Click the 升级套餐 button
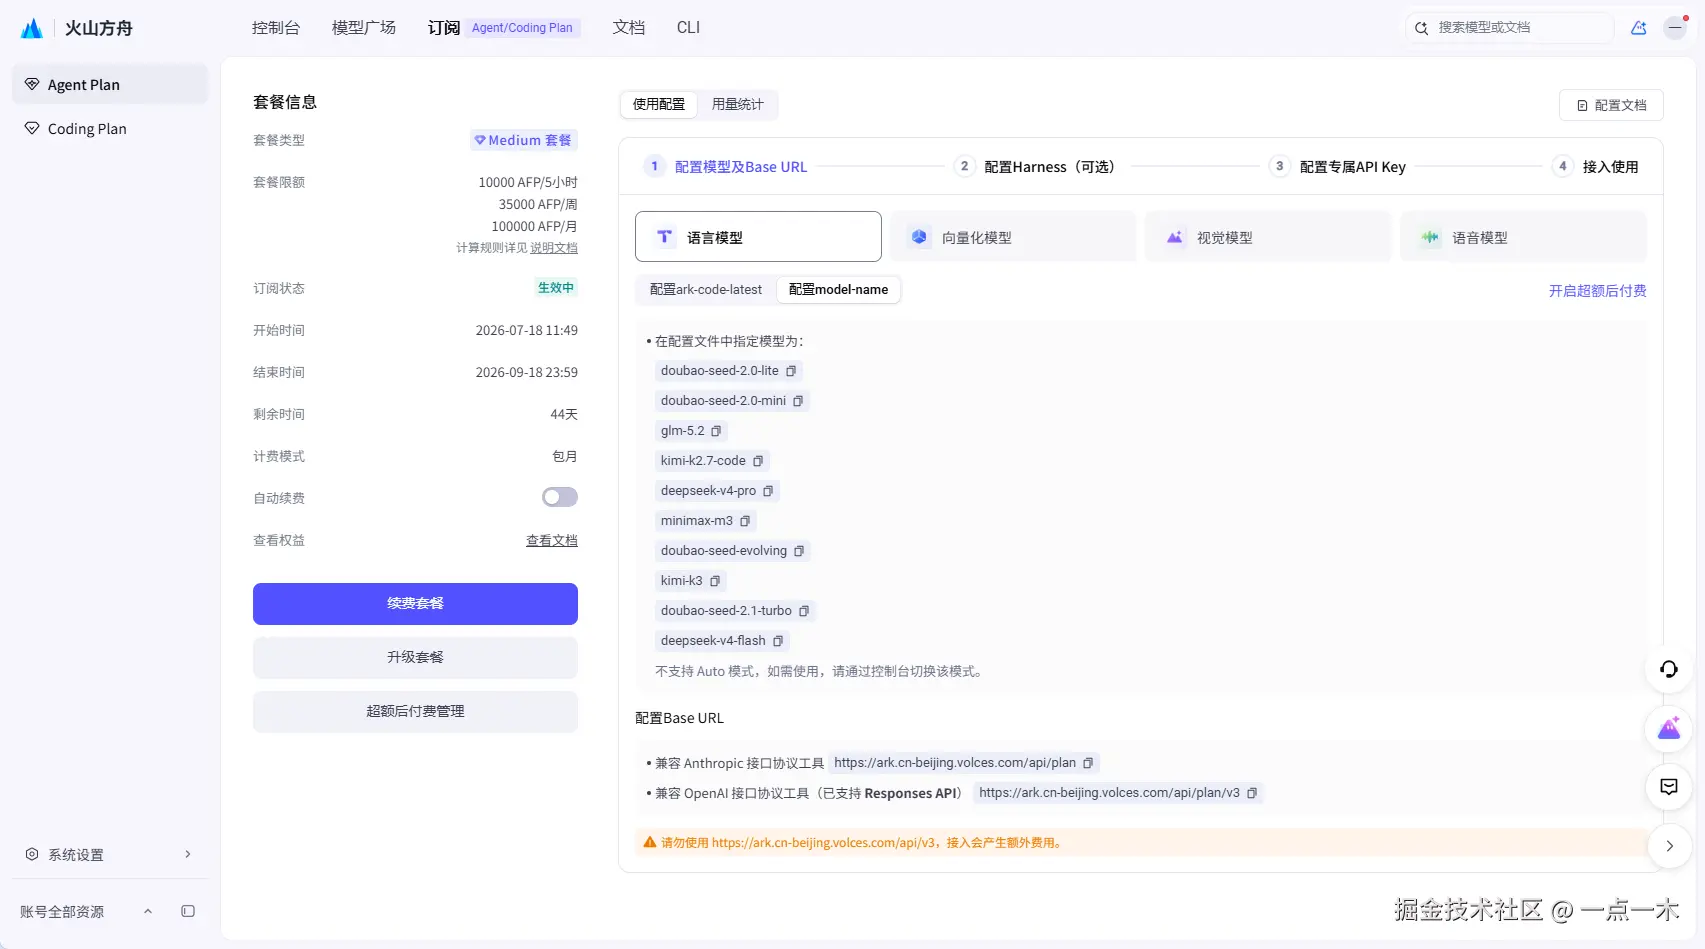Screen dimensions: 1705x949 [x=415, y=658]
